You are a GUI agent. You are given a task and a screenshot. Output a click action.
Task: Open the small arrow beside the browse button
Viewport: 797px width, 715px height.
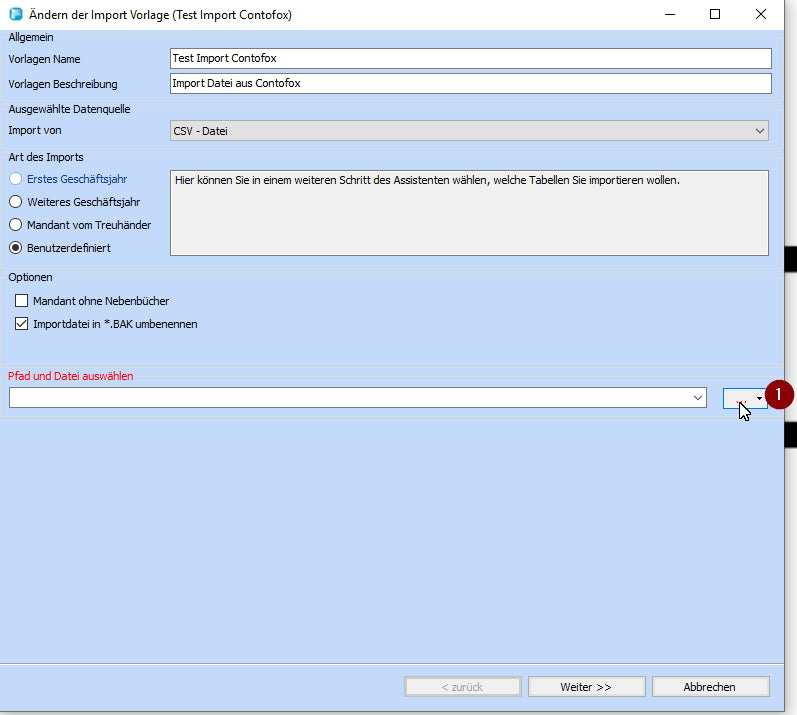[760, 398]
